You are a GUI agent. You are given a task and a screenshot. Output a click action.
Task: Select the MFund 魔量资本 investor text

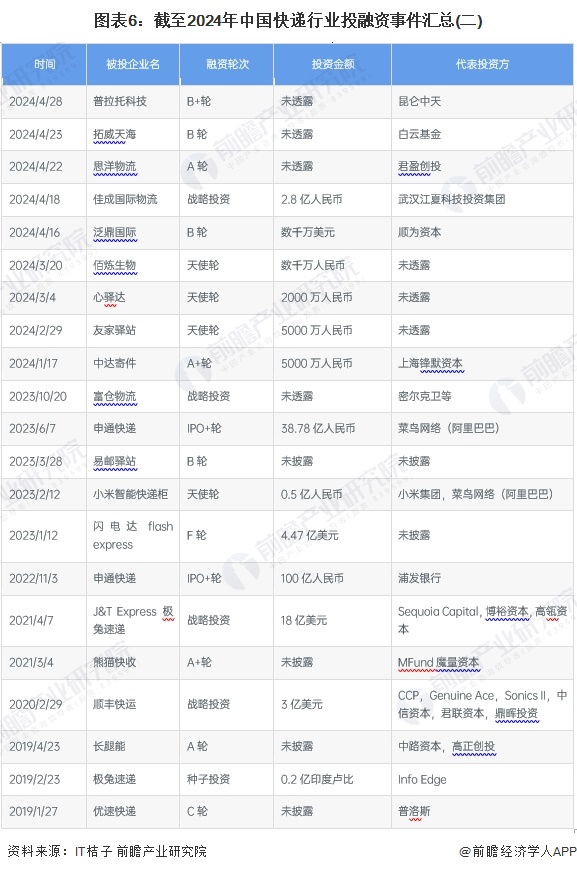click(439, 663)
